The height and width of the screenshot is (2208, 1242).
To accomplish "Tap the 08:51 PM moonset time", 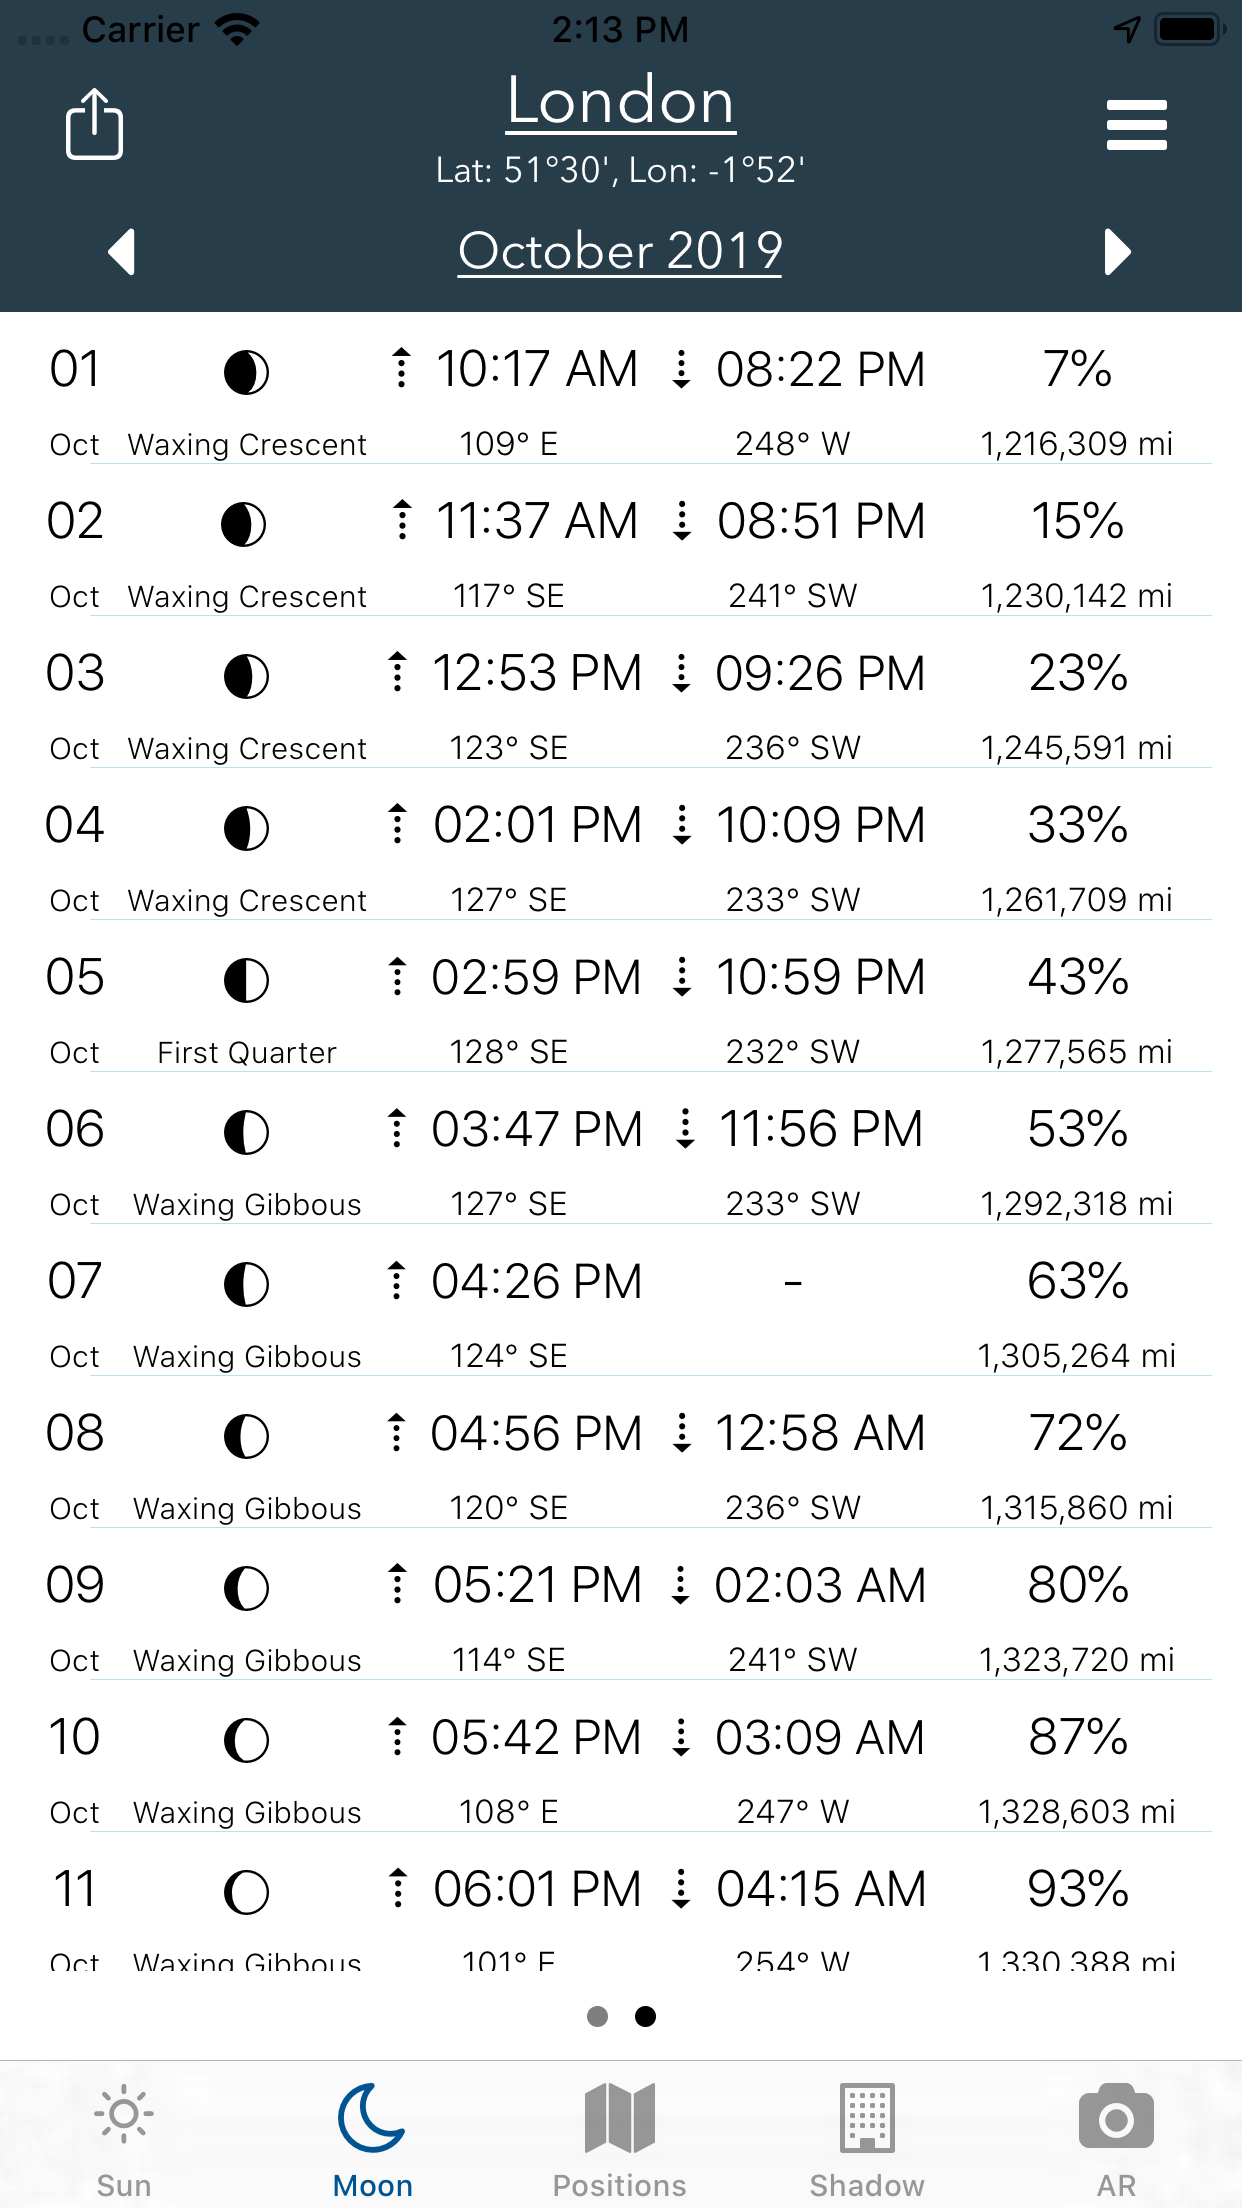I will 820,521.
